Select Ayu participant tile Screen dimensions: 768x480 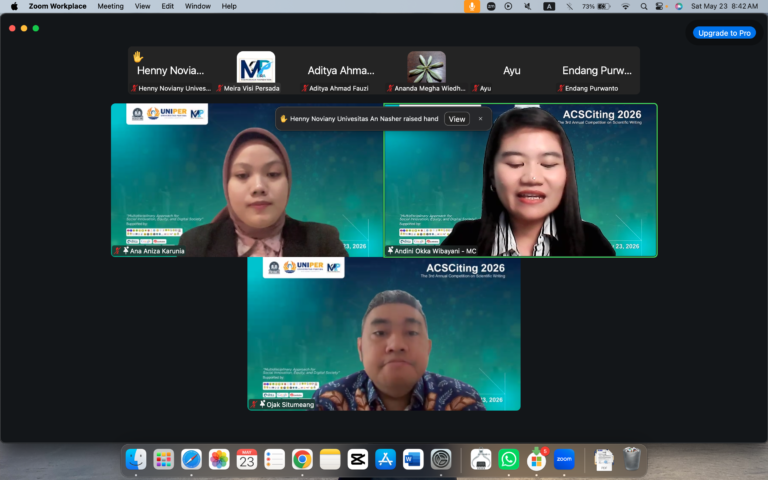pos(511,71)
